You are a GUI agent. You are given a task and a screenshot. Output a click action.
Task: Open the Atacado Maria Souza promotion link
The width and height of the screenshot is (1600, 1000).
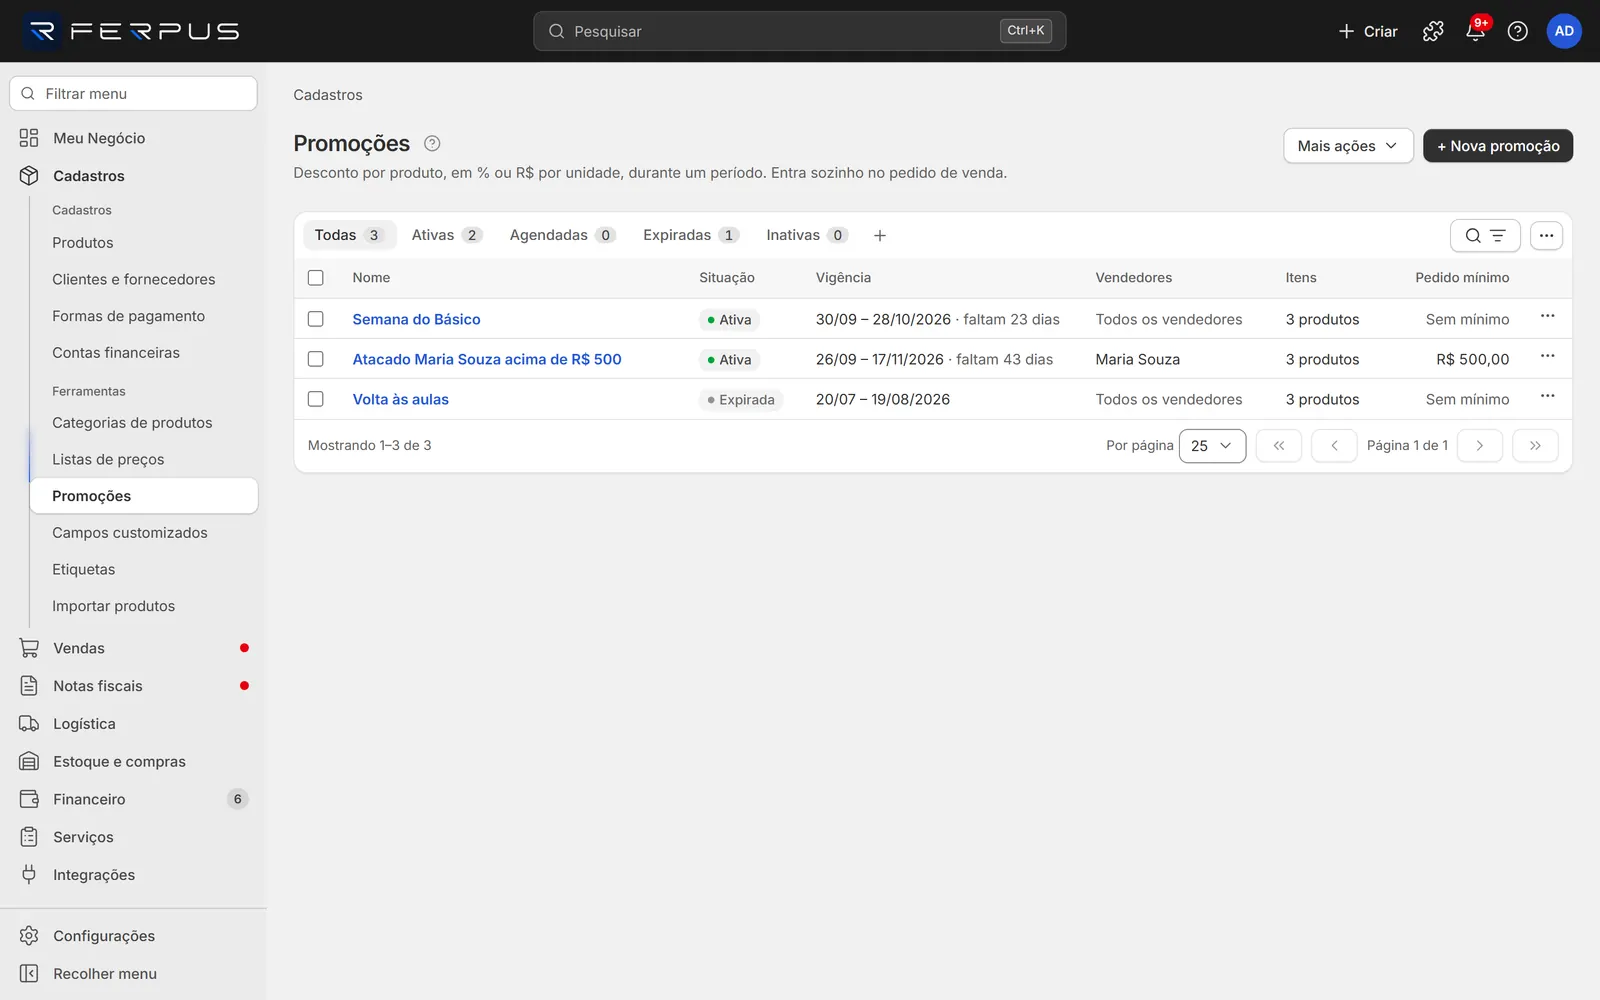pyautogui.click(x=487, y=359)
